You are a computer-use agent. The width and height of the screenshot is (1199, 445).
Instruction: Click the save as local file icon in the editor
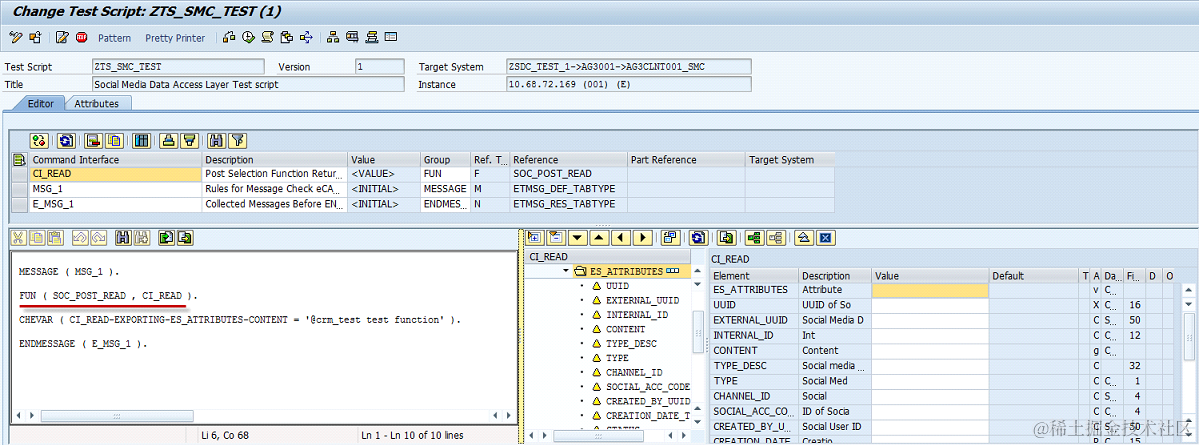(184, 238)
